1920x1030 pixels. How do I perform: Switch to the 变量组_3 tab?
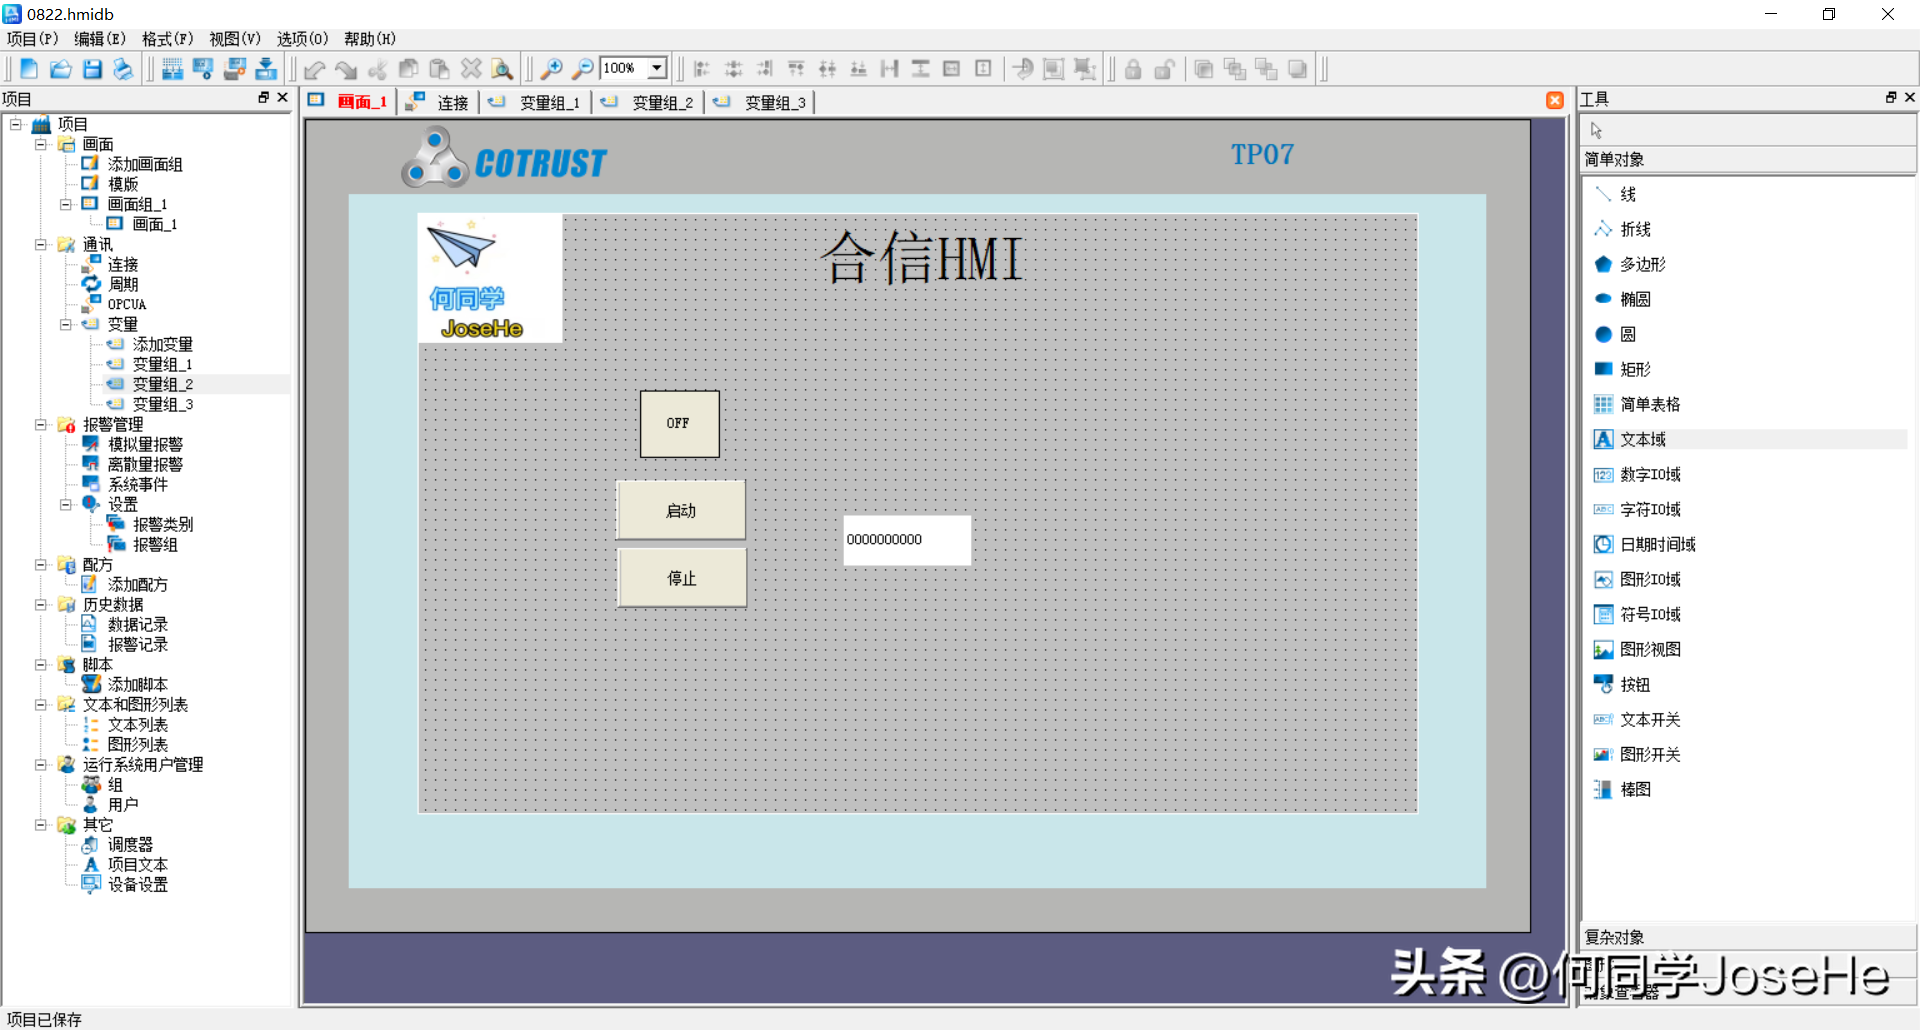[x=773, y=102]
